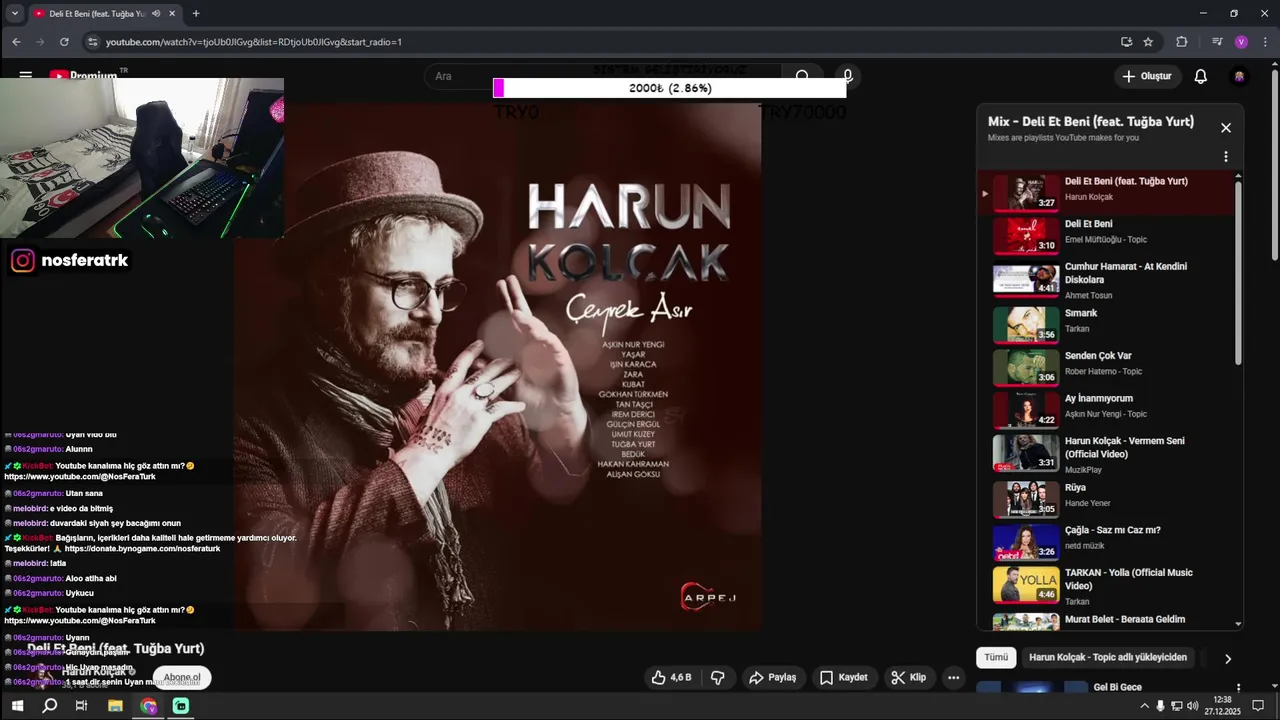Click the Abone ol subscribe button
This screenshot has width=1280, height=720.
tap(182, 677)
